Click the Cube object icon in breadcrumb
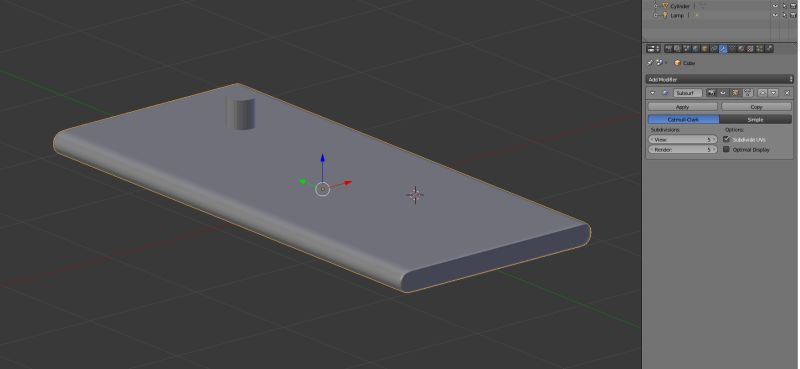This screenshot has width=800, height=369. (678, 62)
